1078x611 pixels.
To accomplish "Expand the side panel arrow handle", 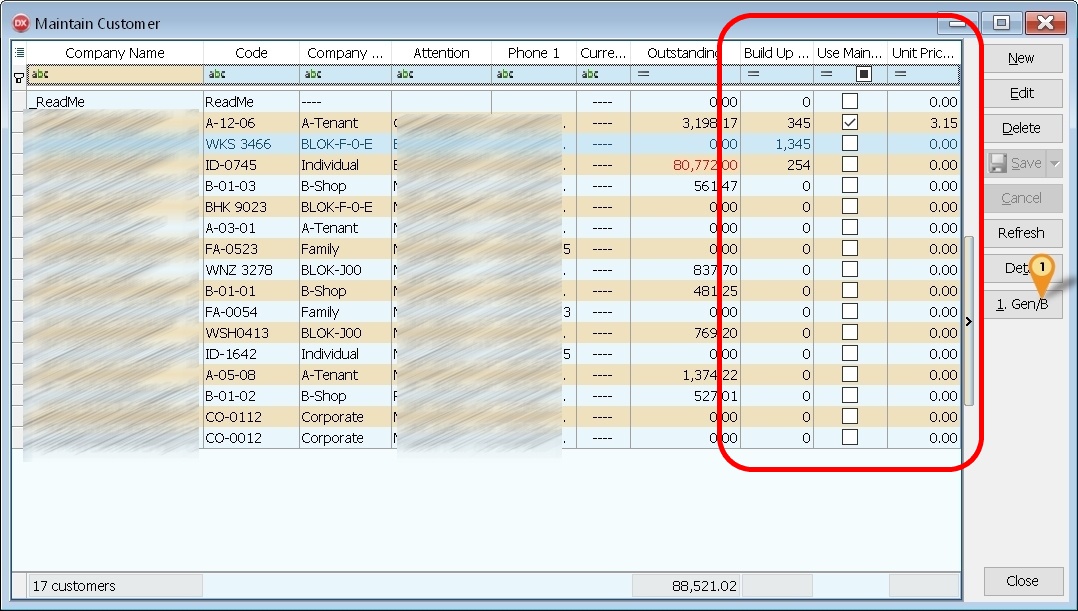I will click(968, 320).
